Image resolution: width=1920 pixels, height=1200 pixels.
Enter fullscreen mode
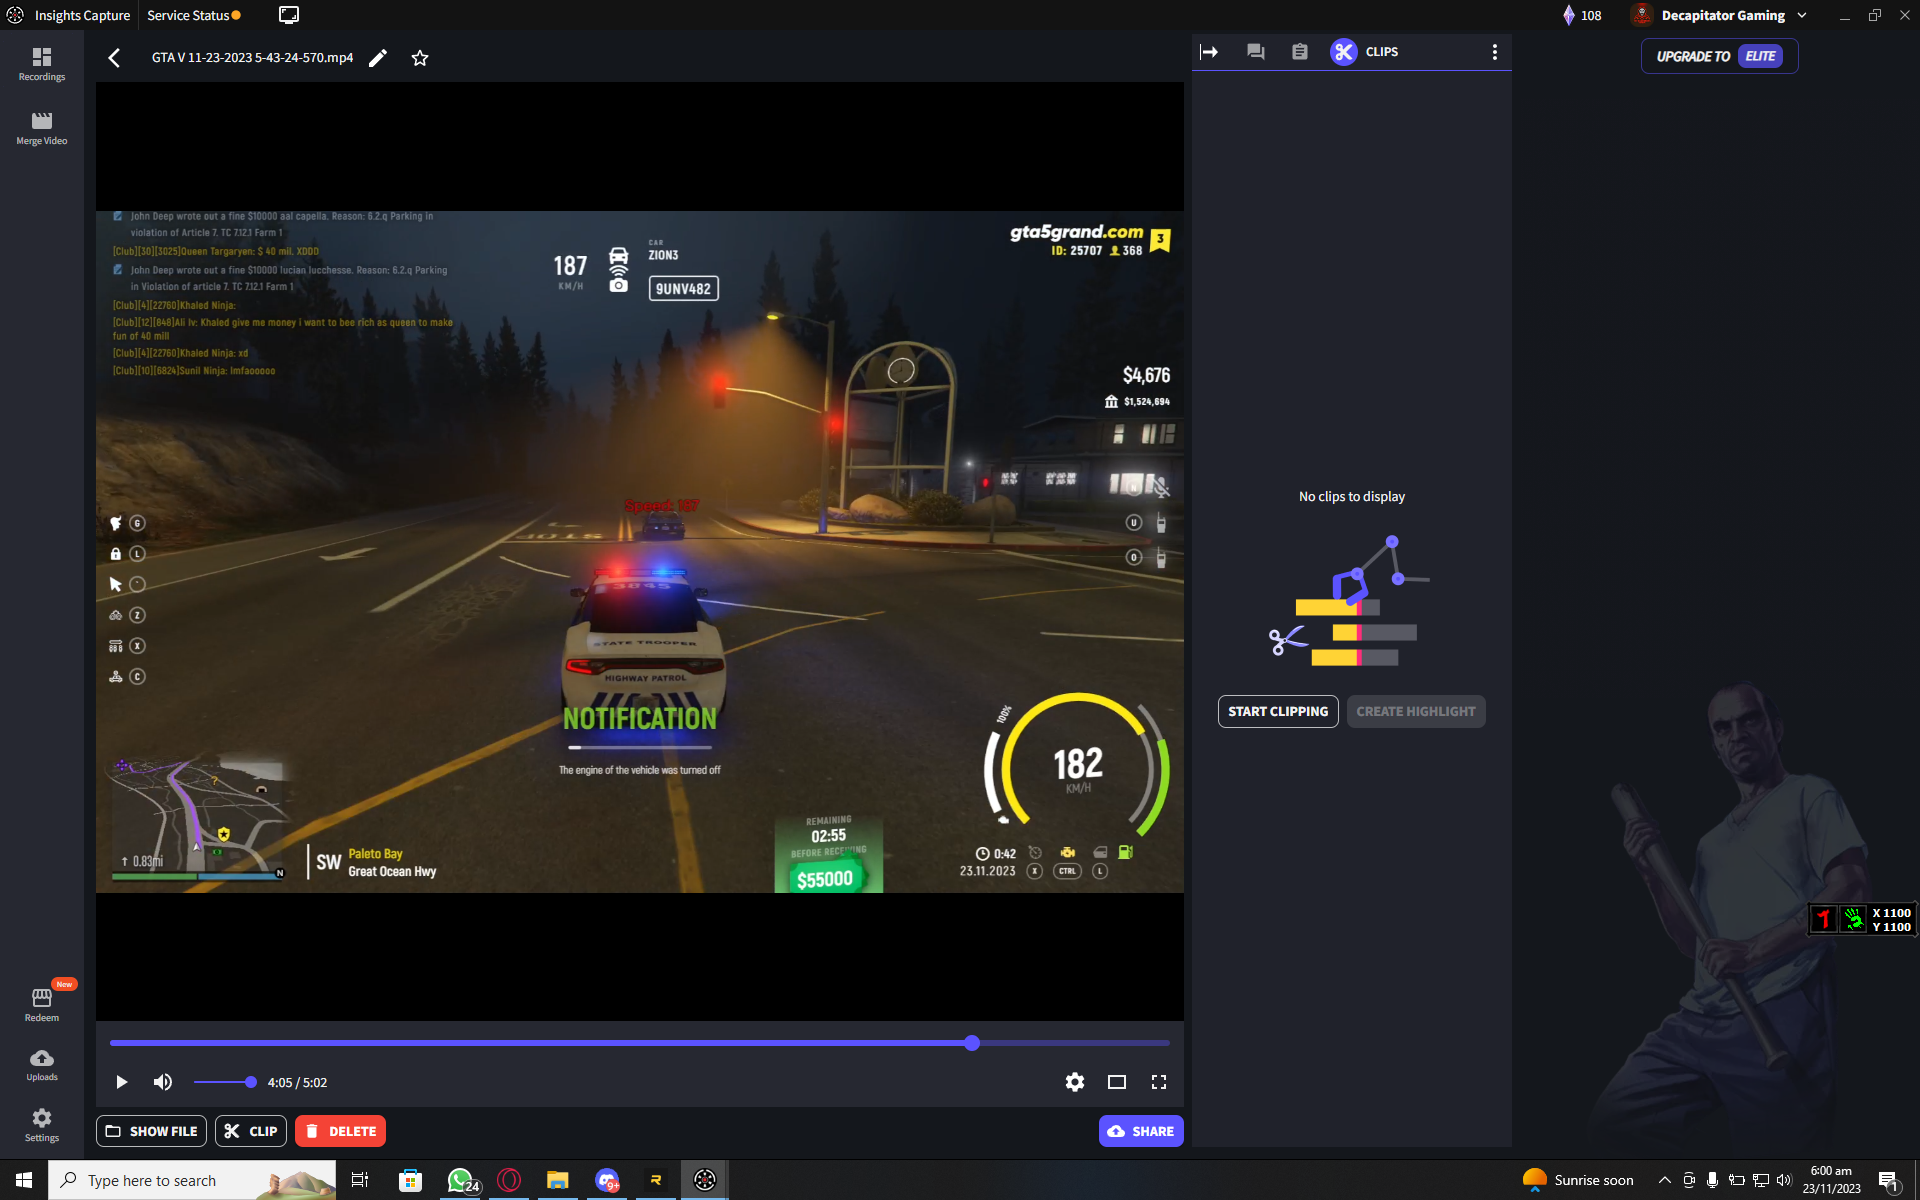[1159, 1082]
